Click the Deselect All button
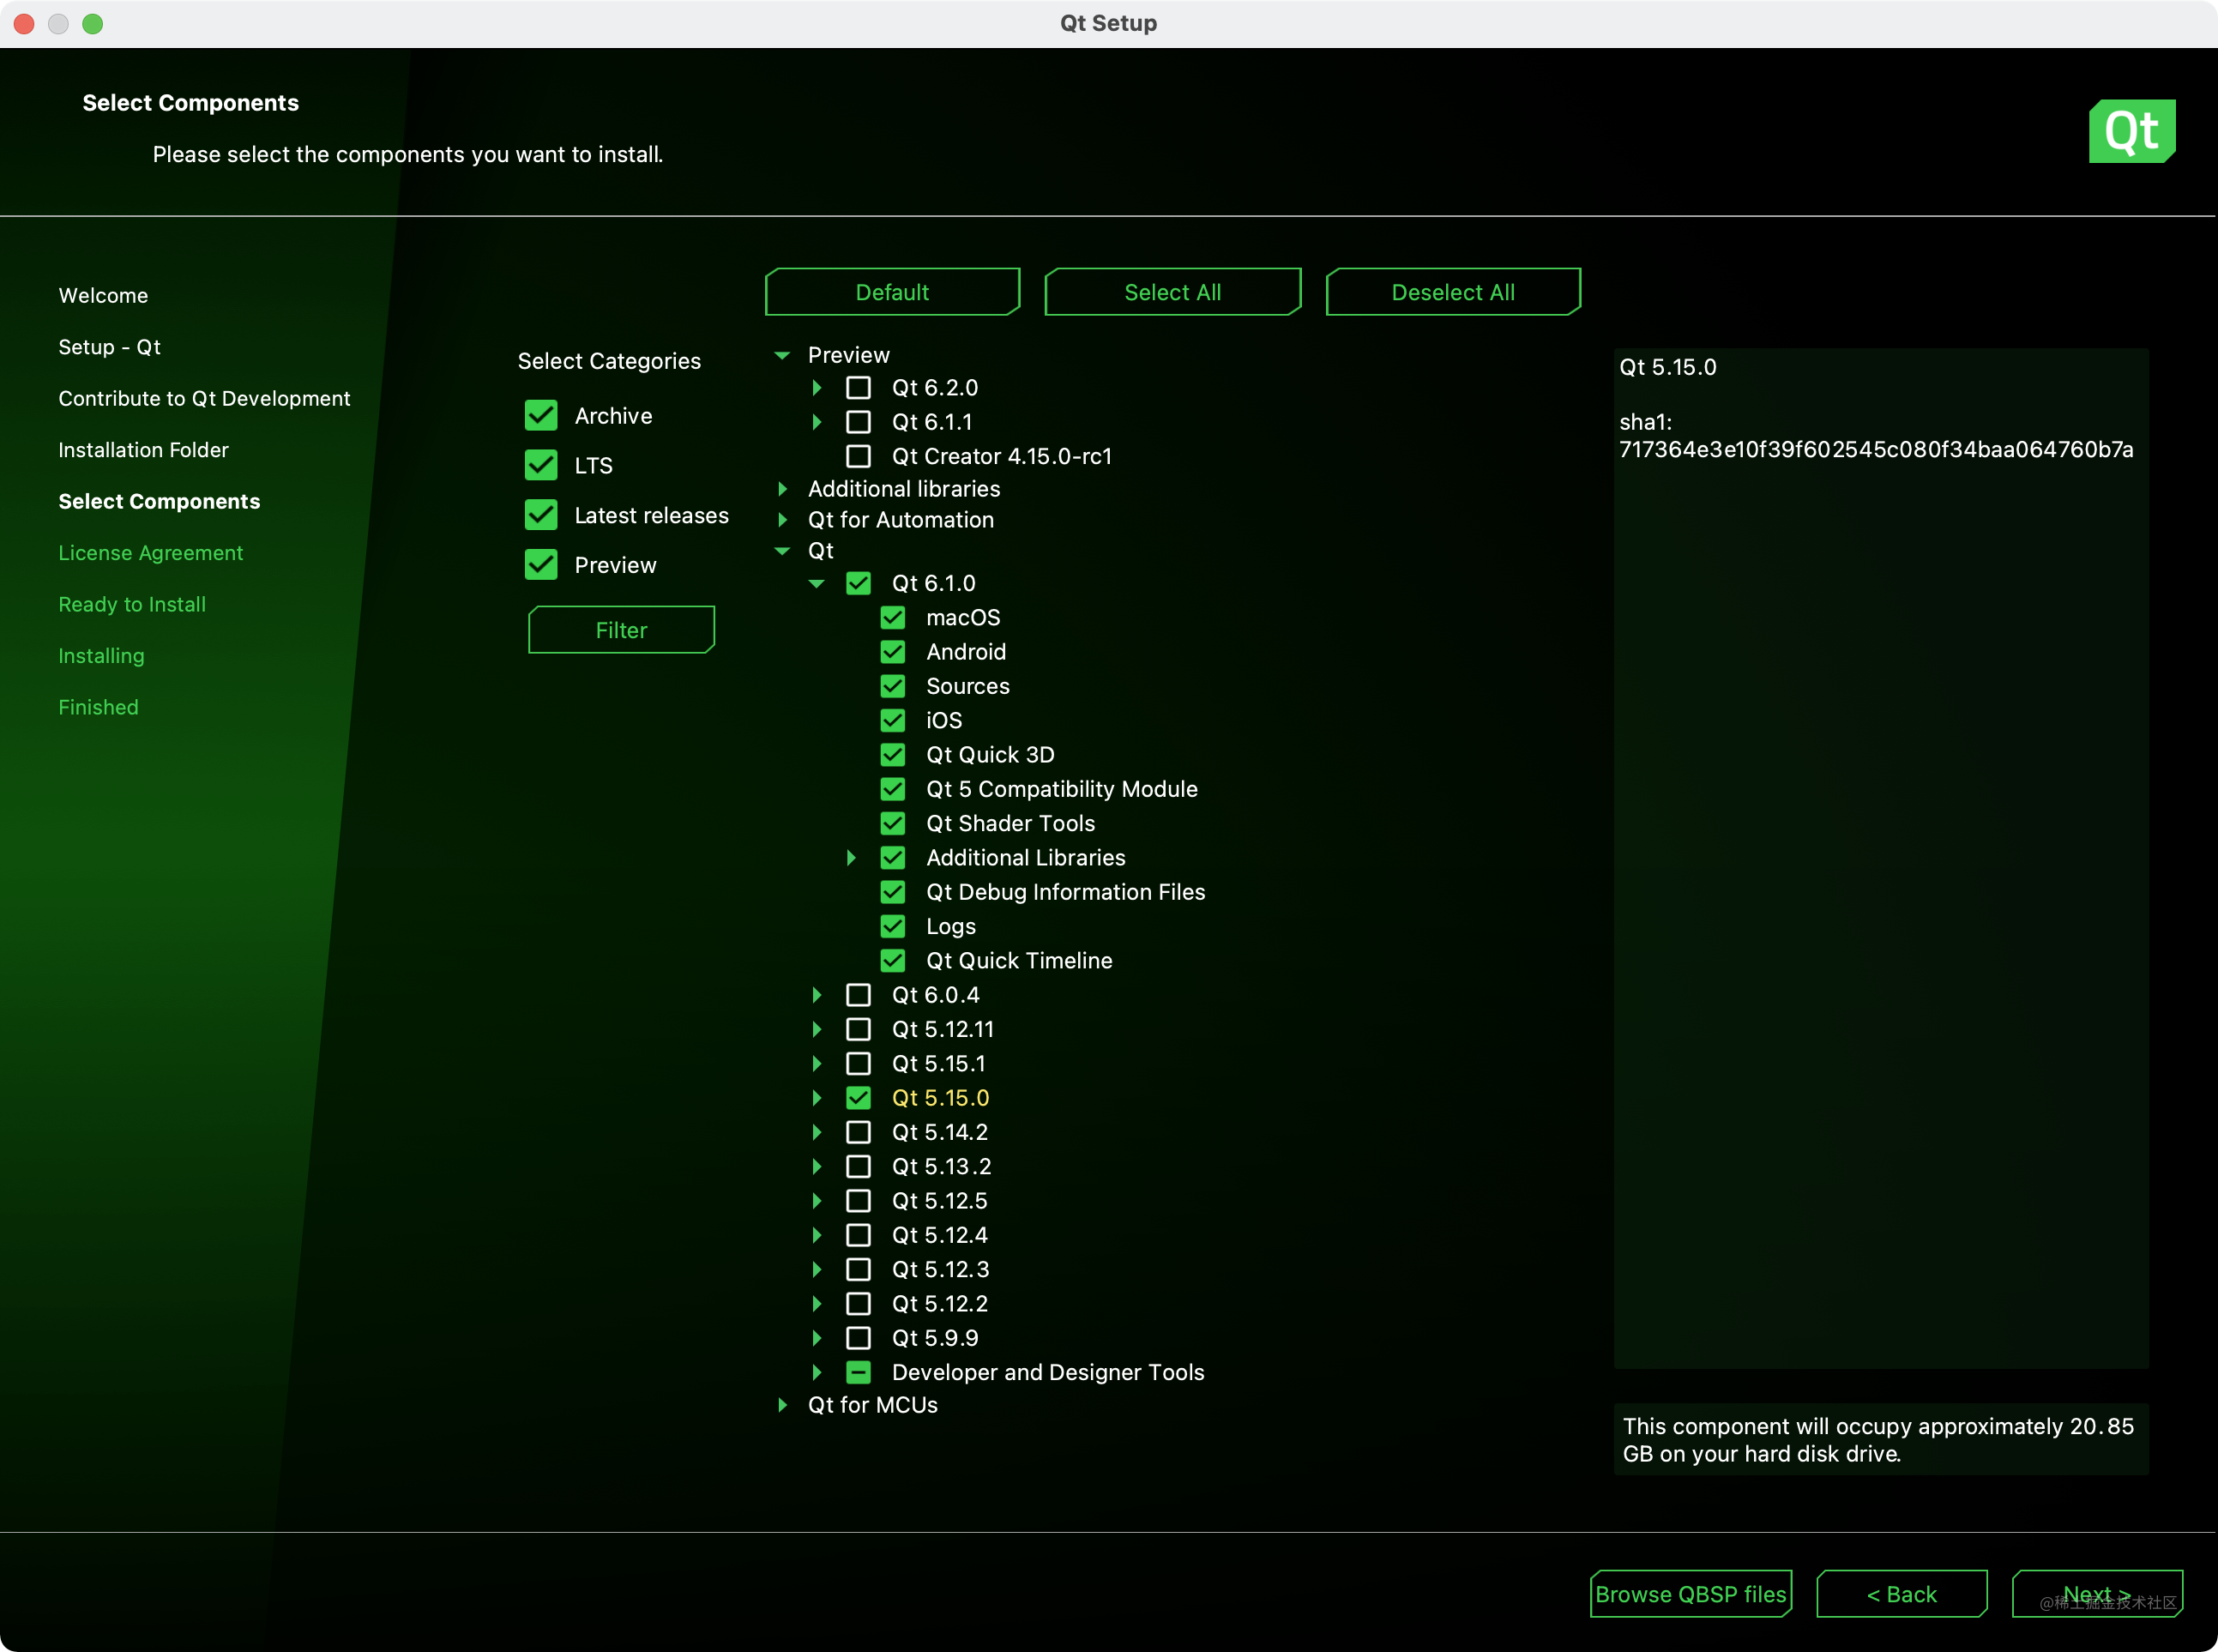This screenshot has height=1652, width=2218. coord(1453,292)
